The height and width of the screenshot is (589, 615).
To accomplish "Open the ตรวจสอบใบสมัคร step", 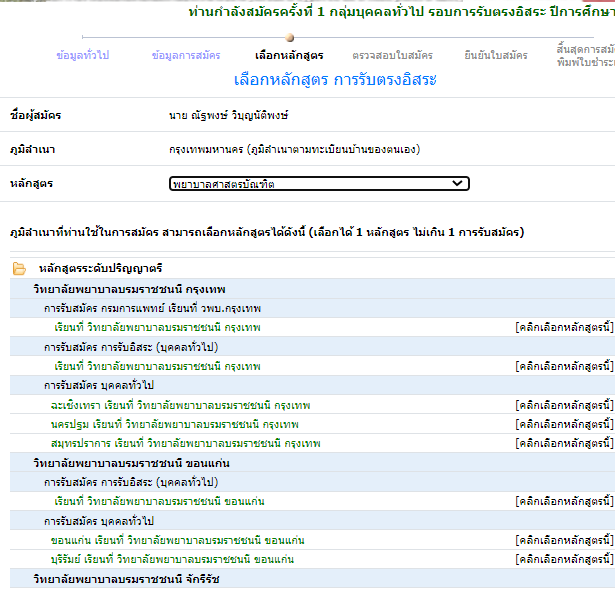I will tap(393, 55).
